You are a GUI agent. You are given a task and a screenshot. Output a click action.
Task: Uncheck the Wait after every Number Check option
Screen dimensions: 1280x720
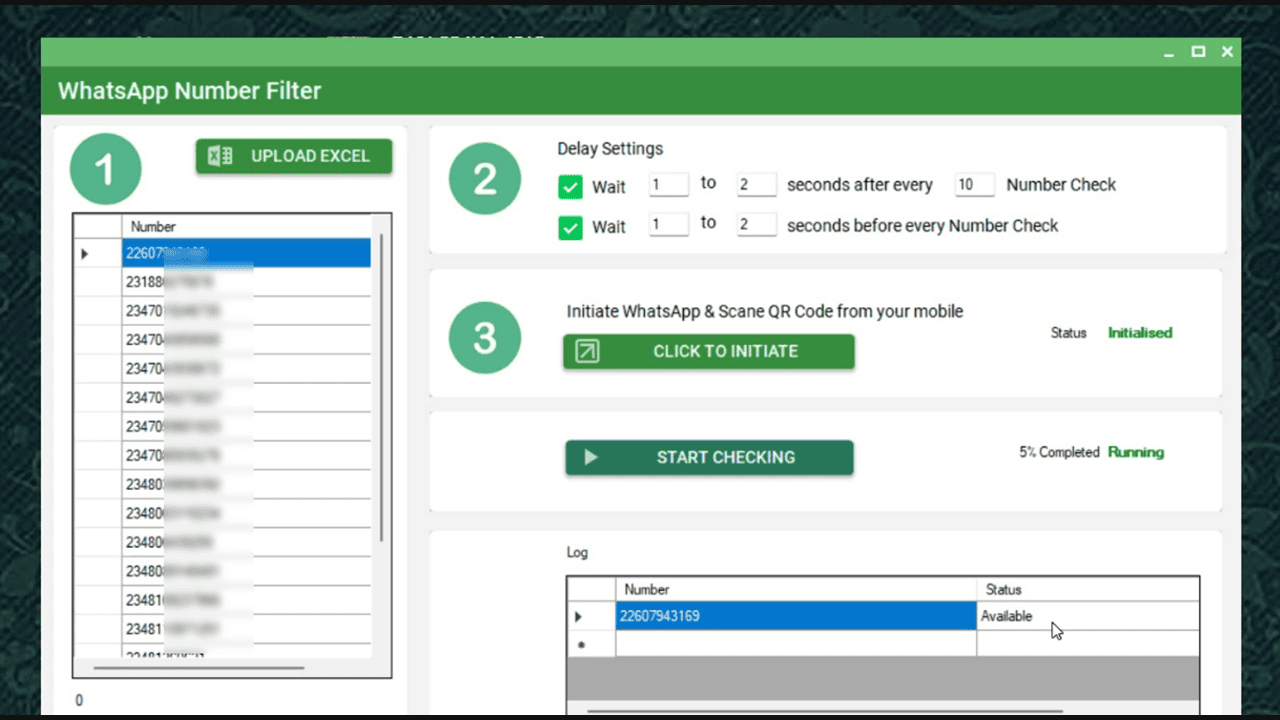(x=570, y=186)
